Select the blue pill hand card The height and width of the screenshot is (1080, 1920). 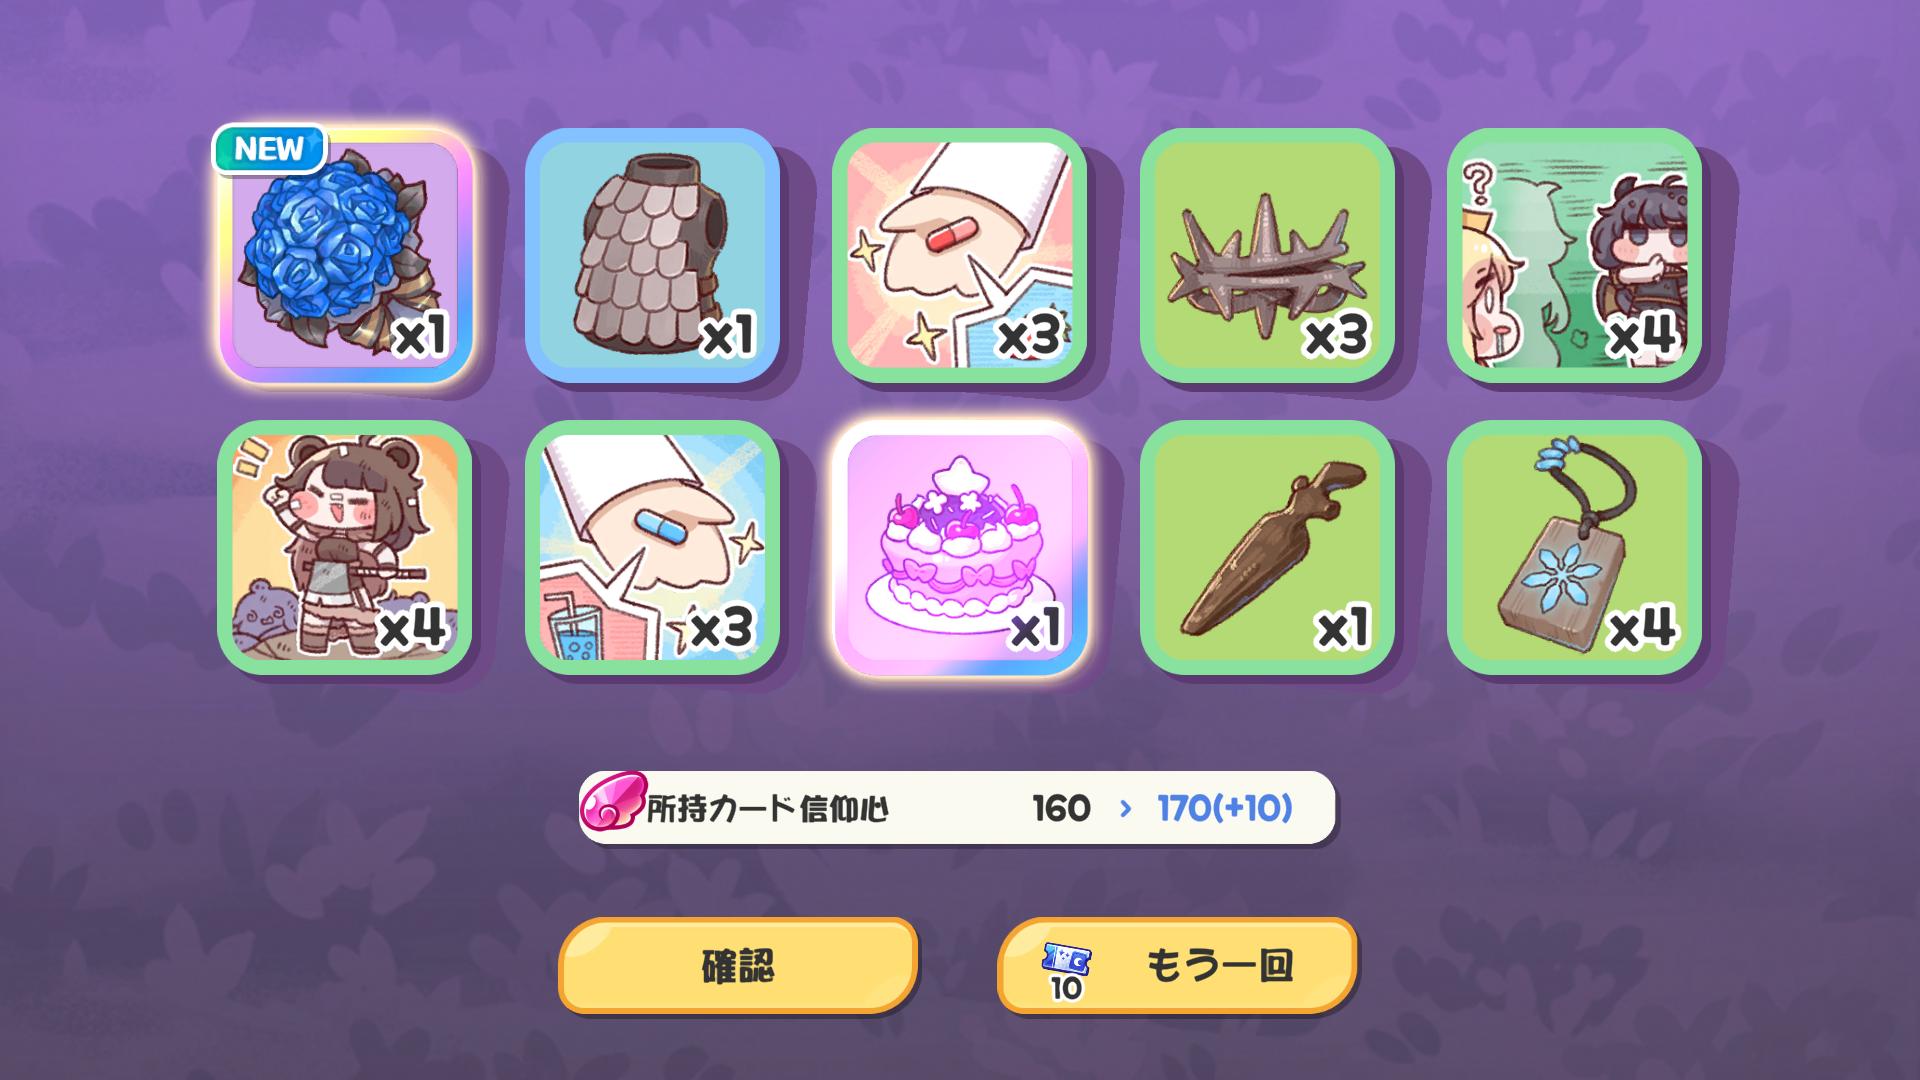pos(652,548)
